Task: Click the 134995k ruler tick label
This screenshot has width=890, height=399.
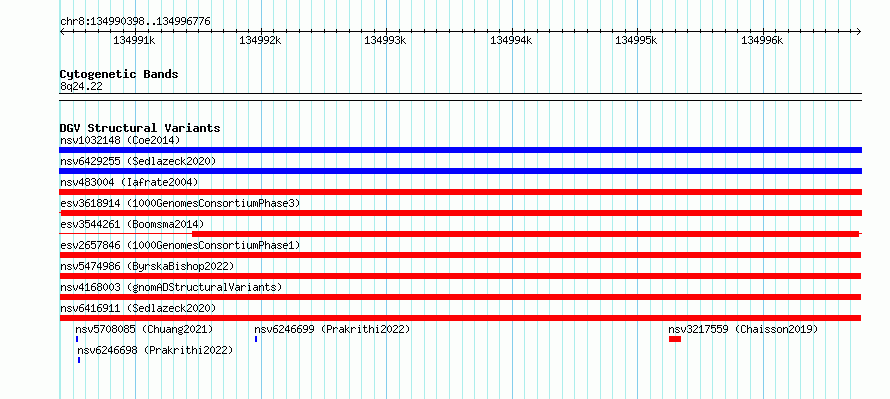Action: pos(636,41)
